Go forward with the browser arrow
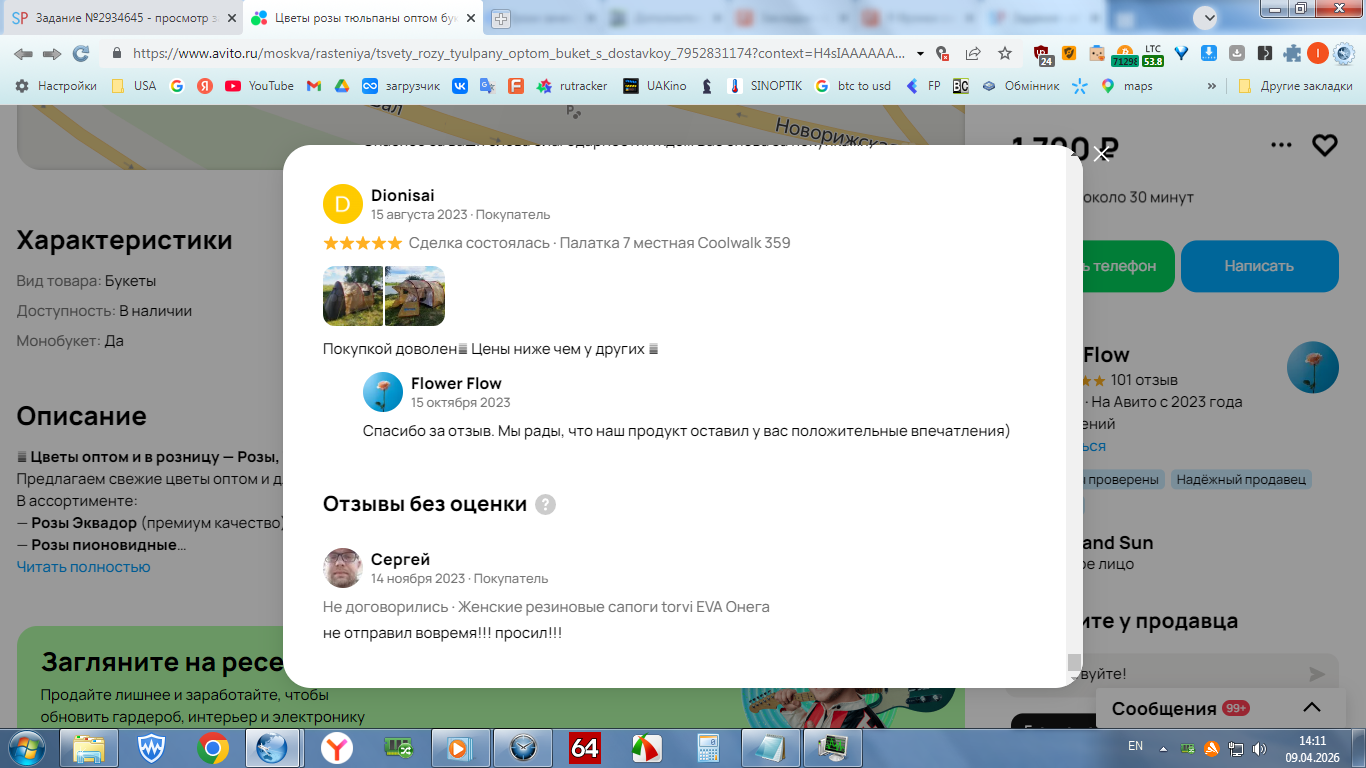The width and height of the screenshot is (1366, 768). point(52,53)
